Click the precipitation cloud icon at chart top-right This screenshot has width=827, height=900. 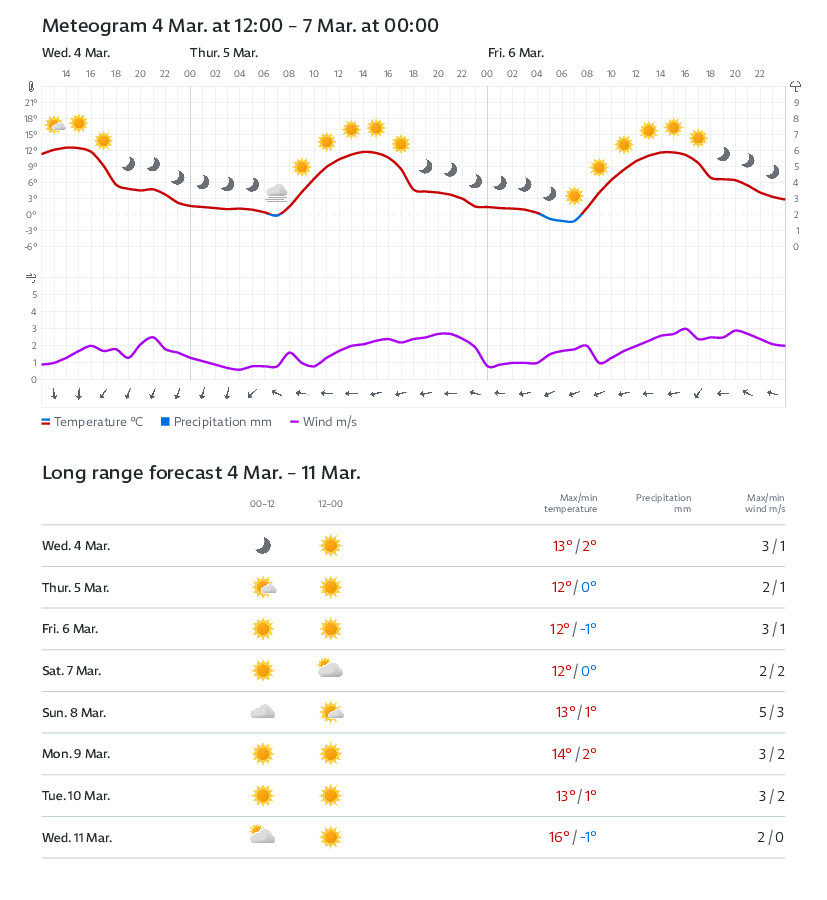[x=796, y=87]
